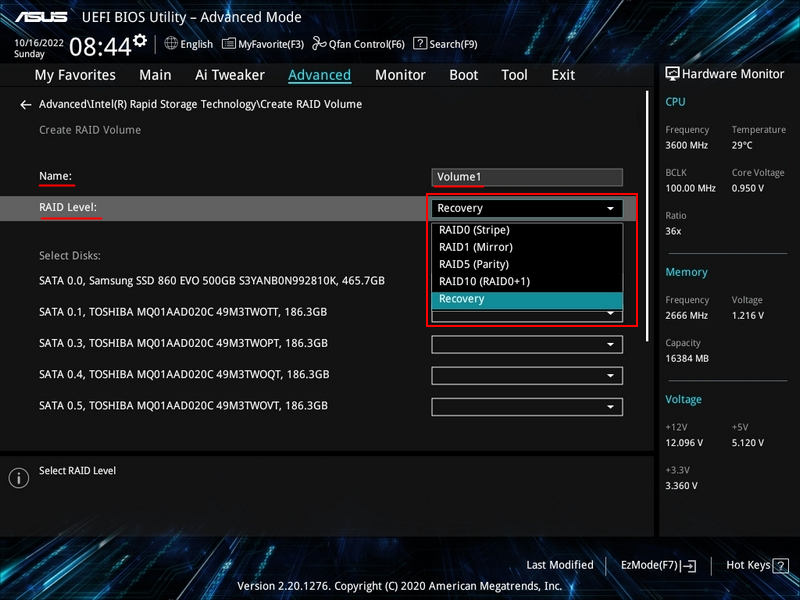Open dropdown for SATA 0.3 disk
This screenshot has width=800, height=600.
tap(527, 344)
